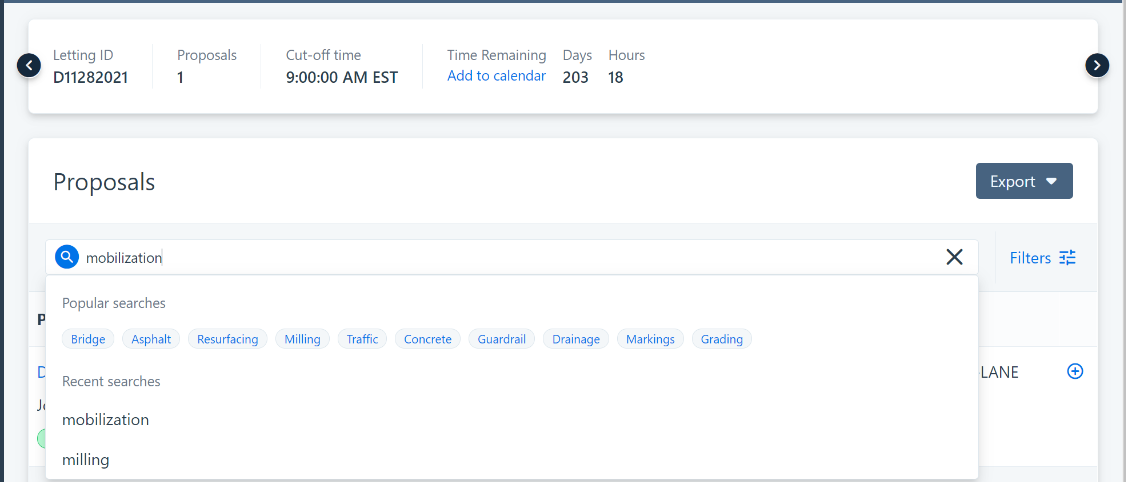Select the Markings search chip
Viewport: 1126px width, 482px height.
tap(650, 339)
